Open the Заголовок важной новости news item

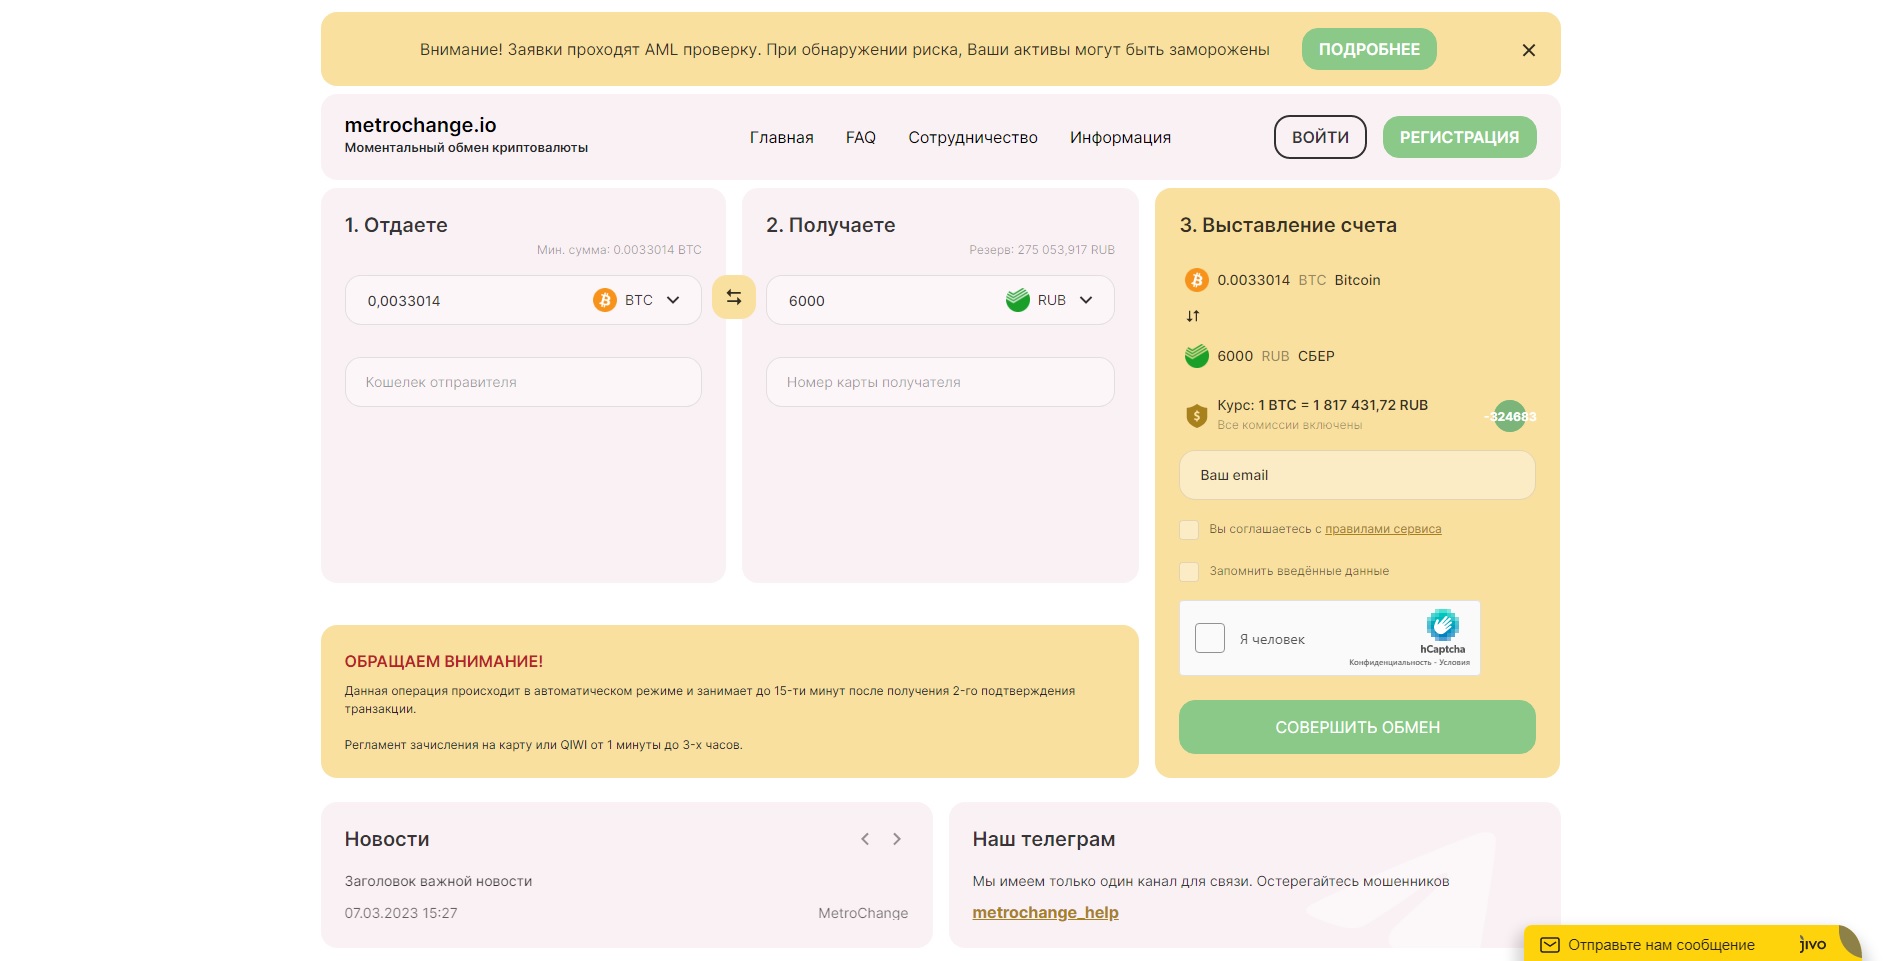click(438, 881)
